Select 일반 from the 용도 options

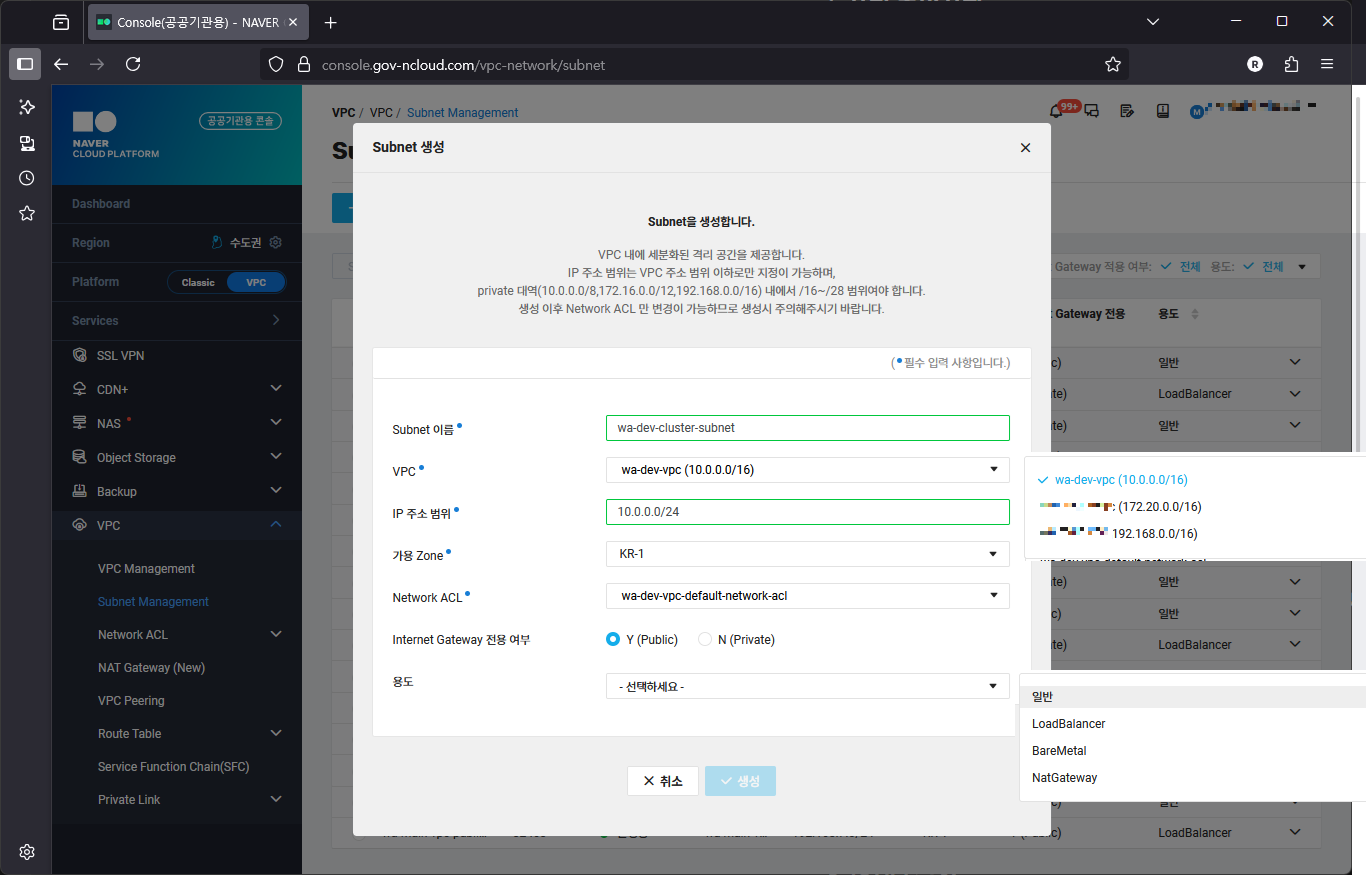pos(1193,697)
